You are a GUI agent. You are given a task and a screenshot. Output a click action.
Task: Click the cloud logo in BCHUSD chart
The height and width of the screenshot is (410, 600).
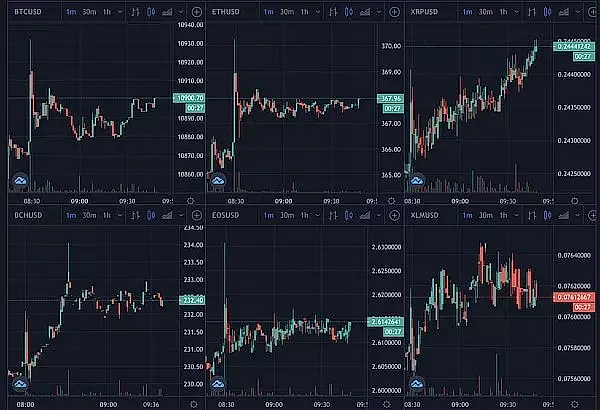(x=20, y=384)
